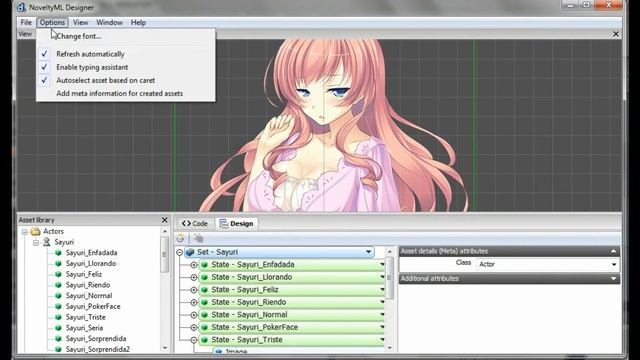The width and height of the screenshot is (640, 360).
Task: Click the Asset library vertical scrollbar thumb
Action: click(x=164, y=255)
